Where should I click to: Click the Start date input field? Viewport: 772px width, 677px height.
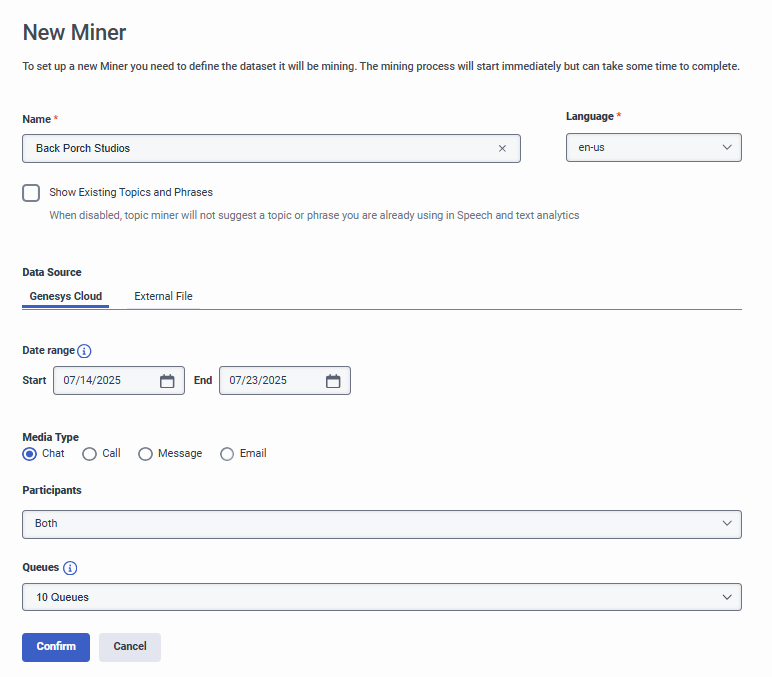point(105,381)
